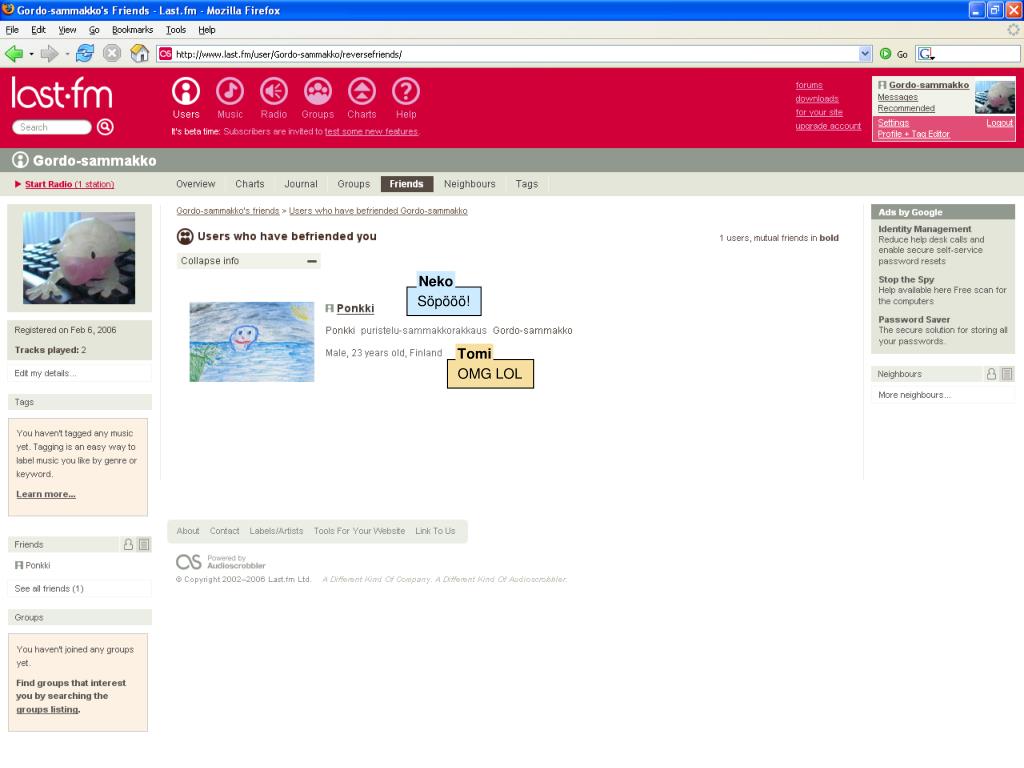Open the Settings link
The height and width of the screenshot is (768, 1024).
(x=893, y=123)
